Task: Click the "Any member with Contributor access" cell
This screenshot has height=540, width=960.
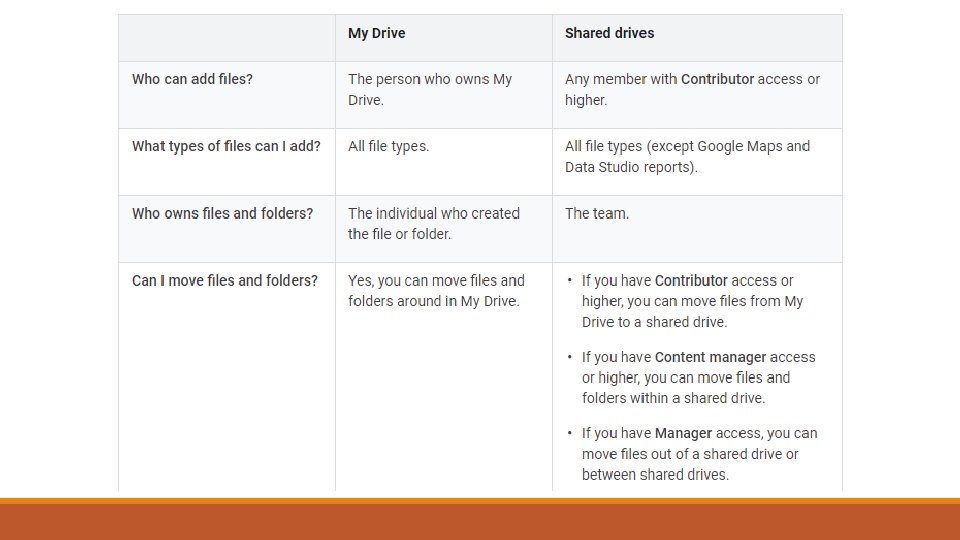Action: (x=692, y=89)
